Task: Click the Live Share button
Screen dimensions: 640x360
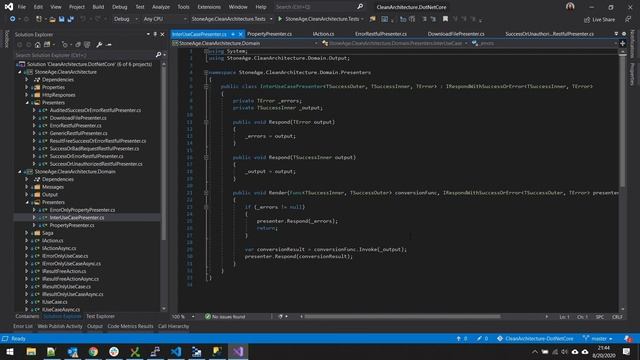Action: 599,19
